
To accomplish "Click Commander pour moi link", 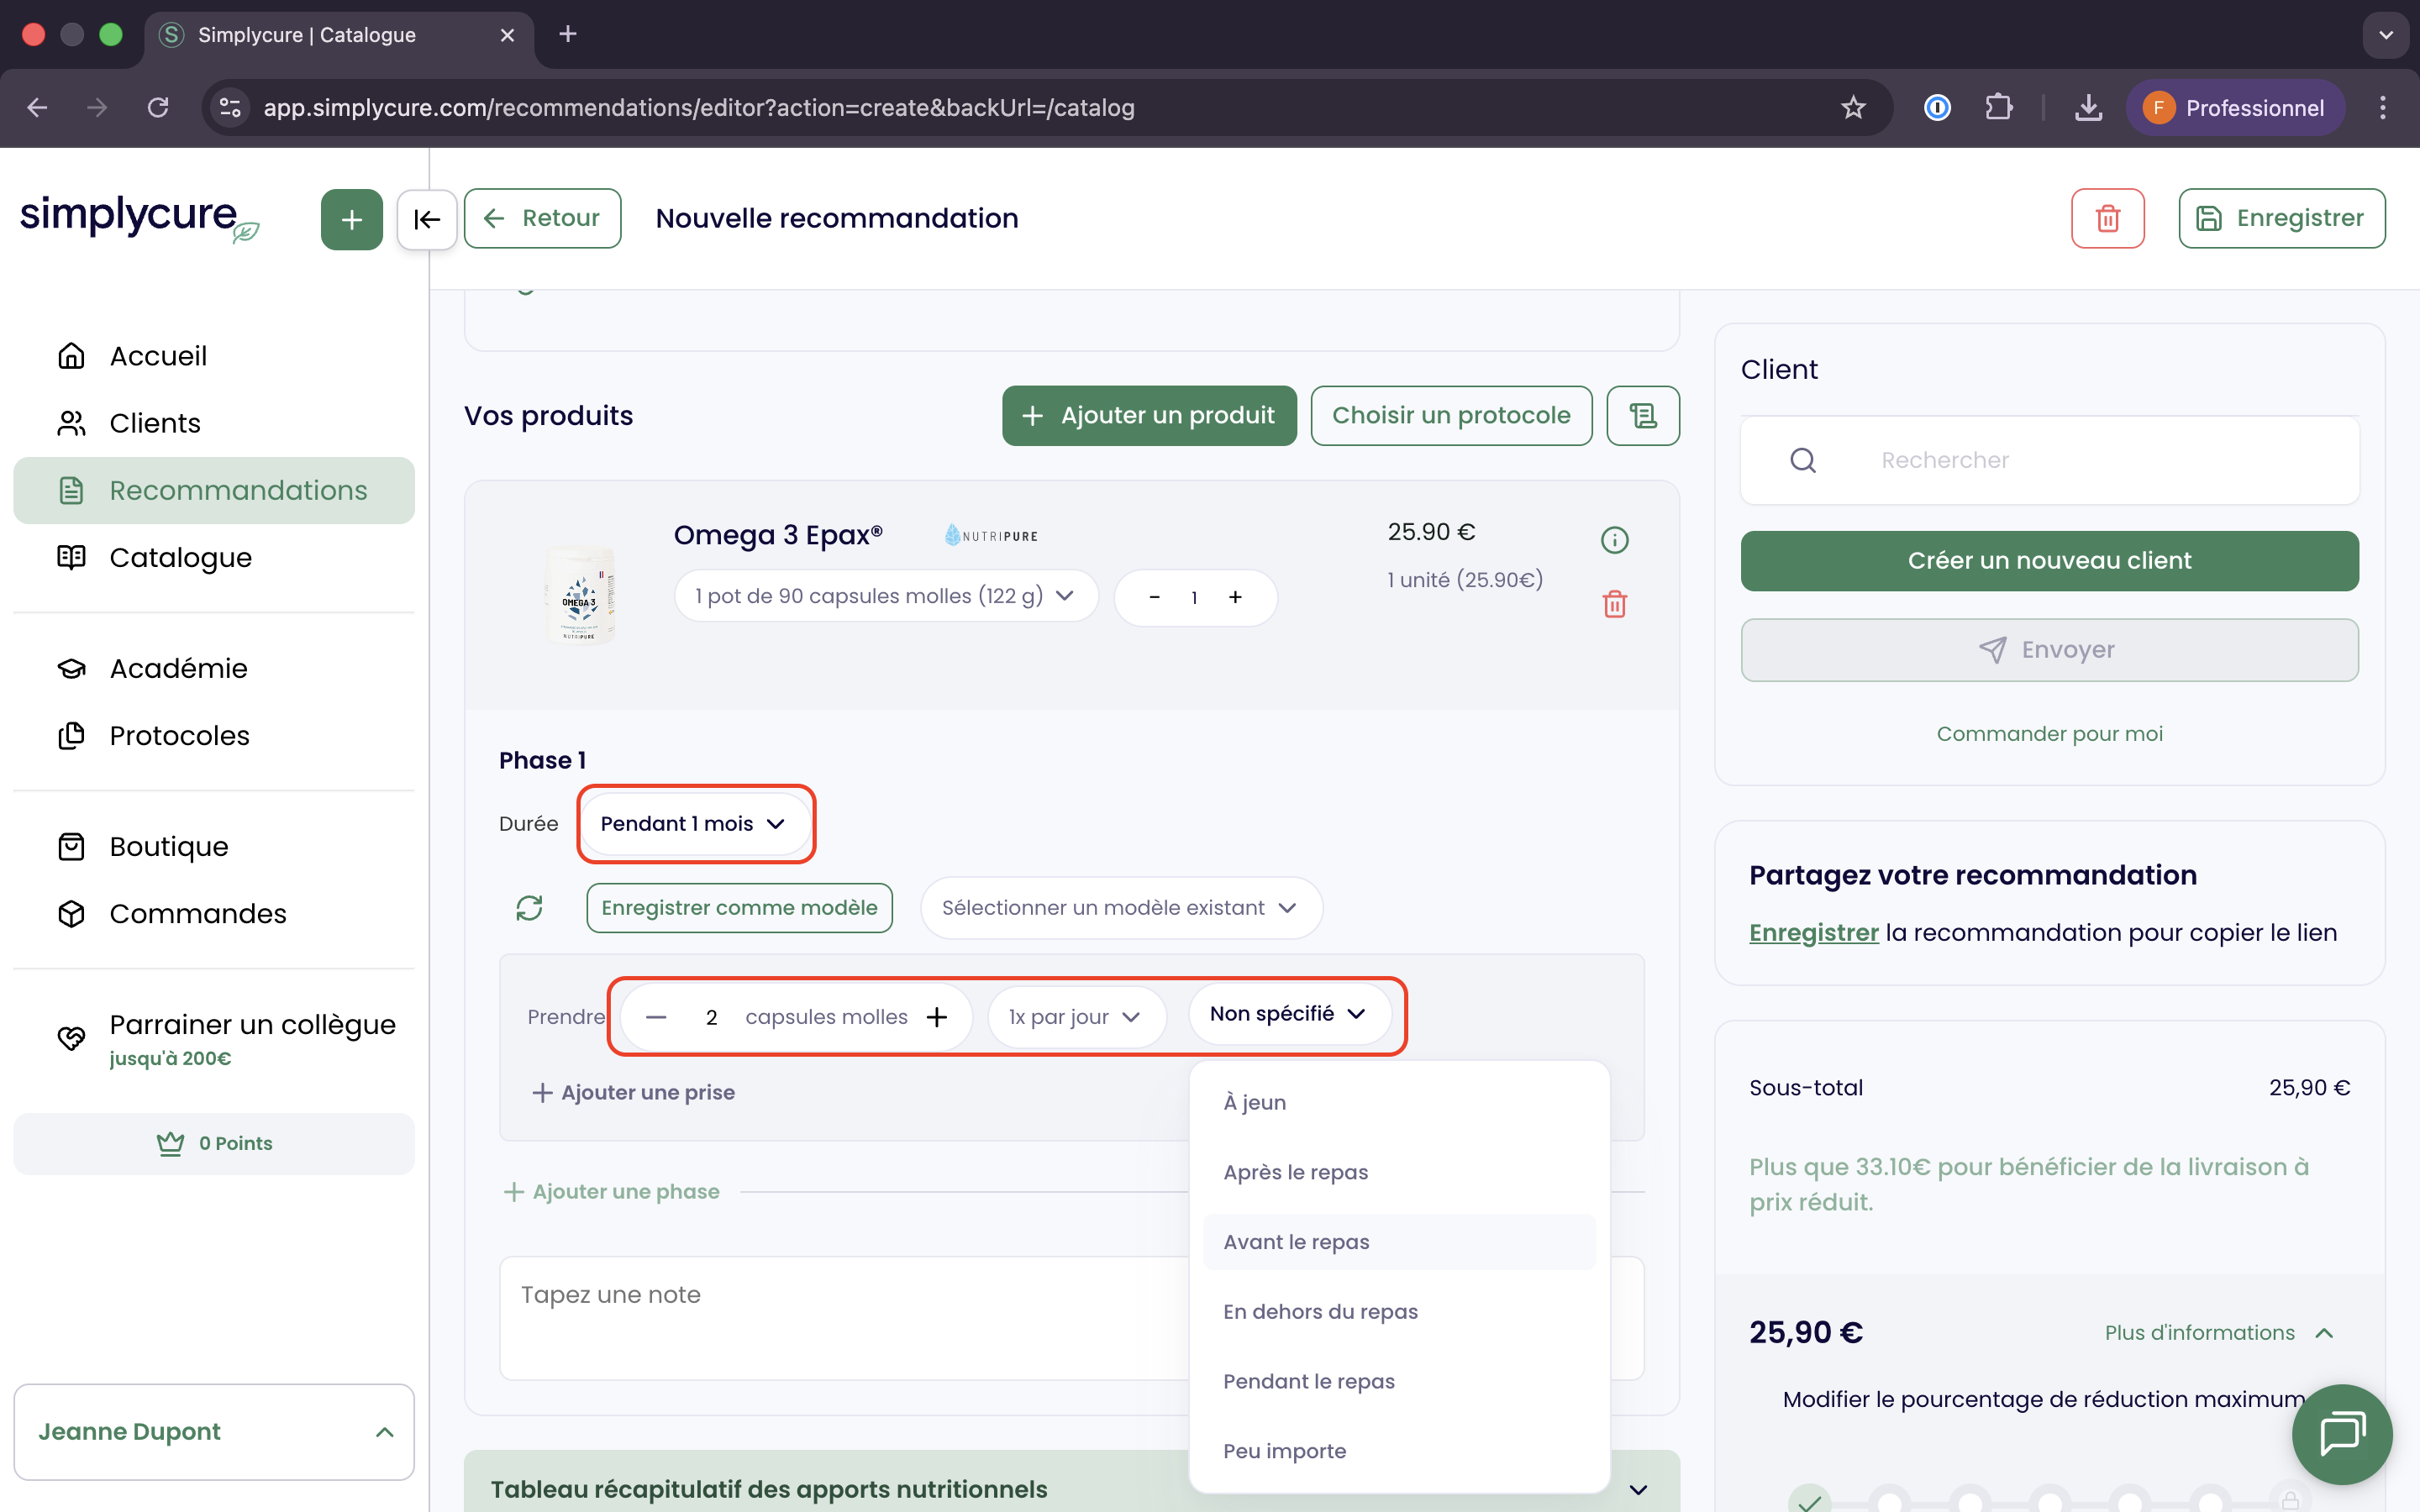I will point(2049,734).
